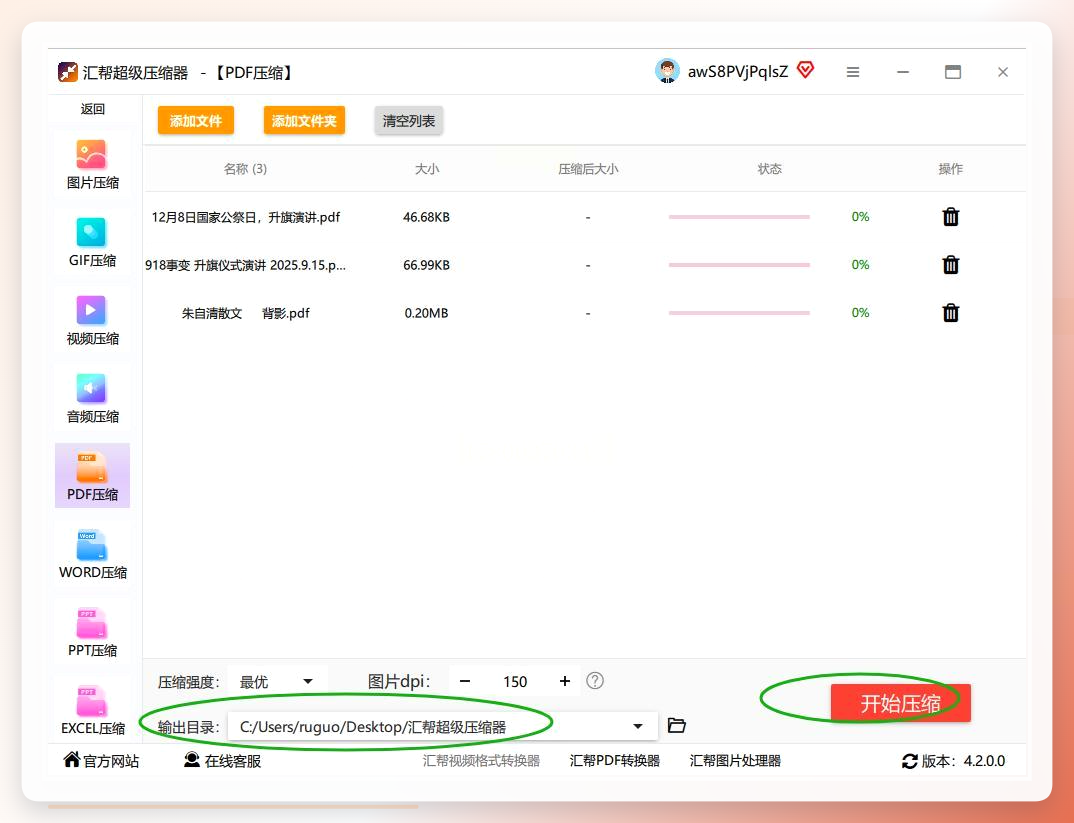Open the hamburger menu in title bar

tap(853, 72)
